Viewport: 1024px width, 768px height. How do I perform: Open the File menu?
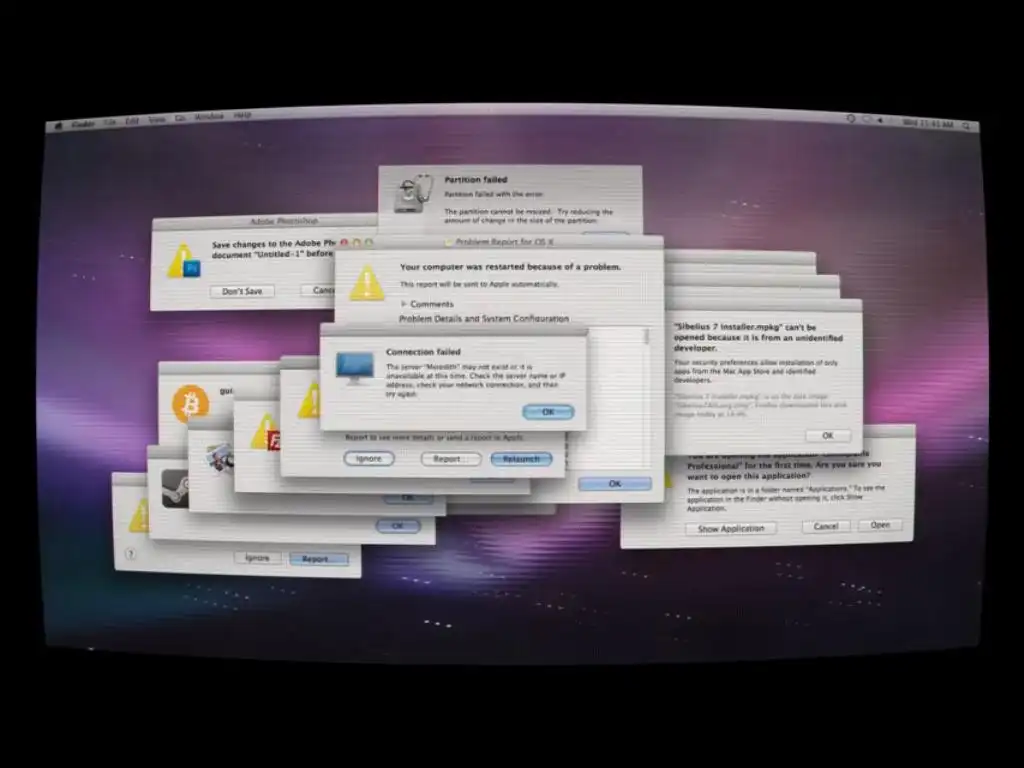(x=110, y=122)
